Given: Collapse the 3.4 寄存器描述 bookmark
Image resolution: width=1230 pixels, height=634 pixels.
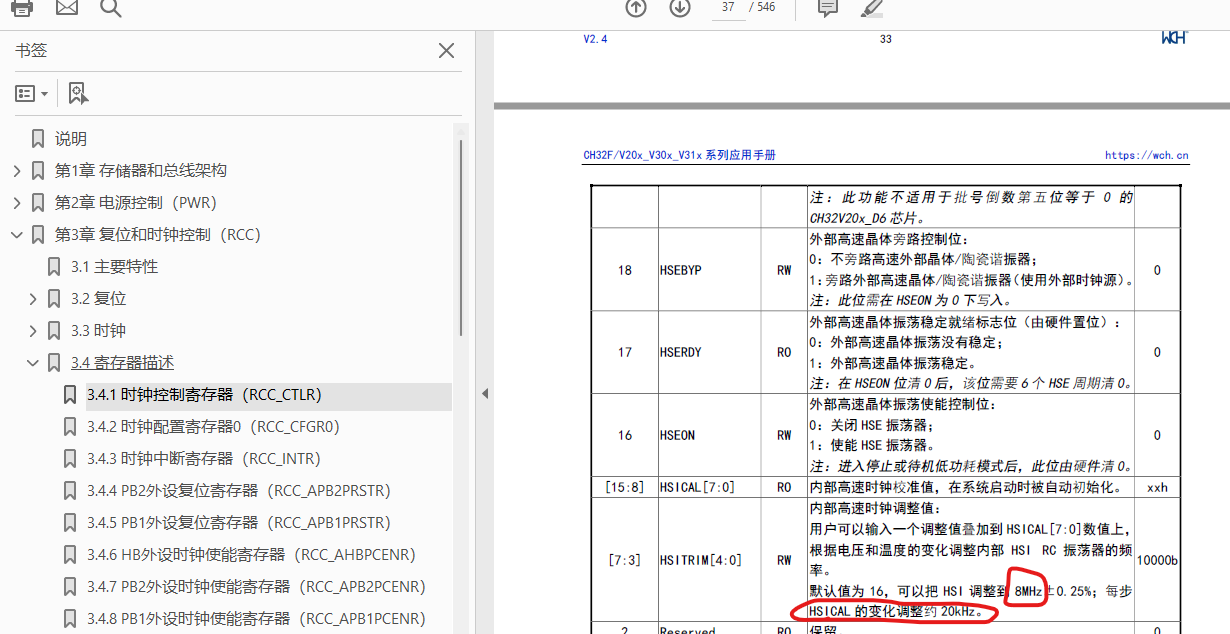Looking at the screenshot, I should (x=32, y=363).
